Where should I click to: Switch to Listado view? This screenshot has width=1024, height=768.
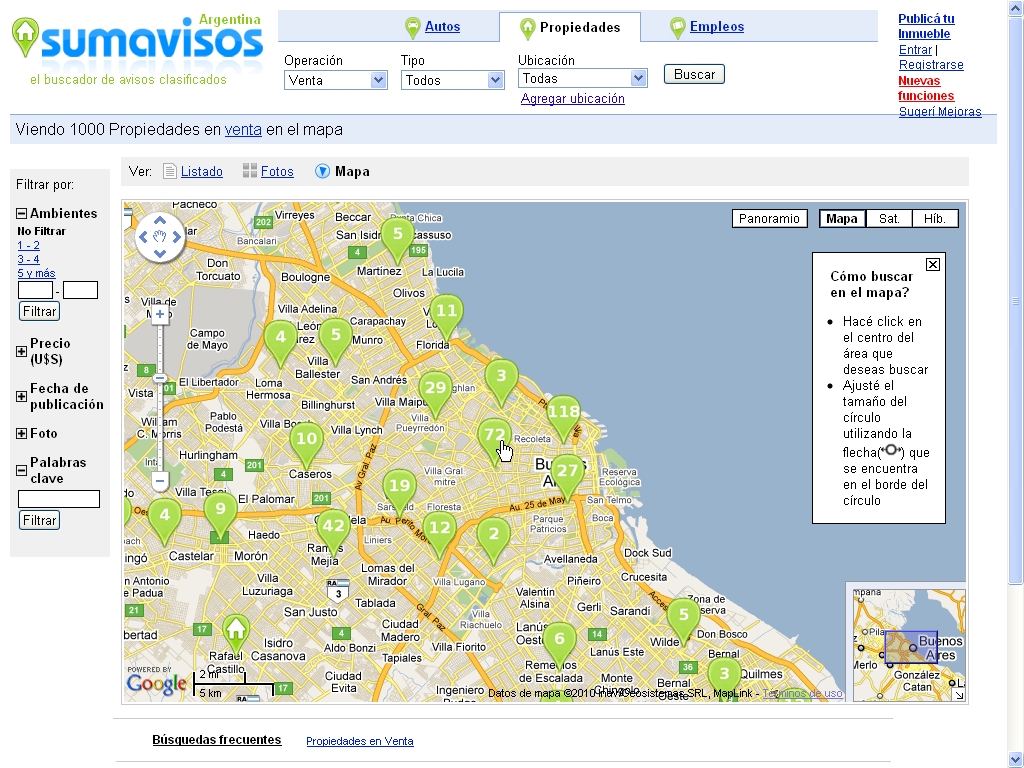click(x=201, y=172)
